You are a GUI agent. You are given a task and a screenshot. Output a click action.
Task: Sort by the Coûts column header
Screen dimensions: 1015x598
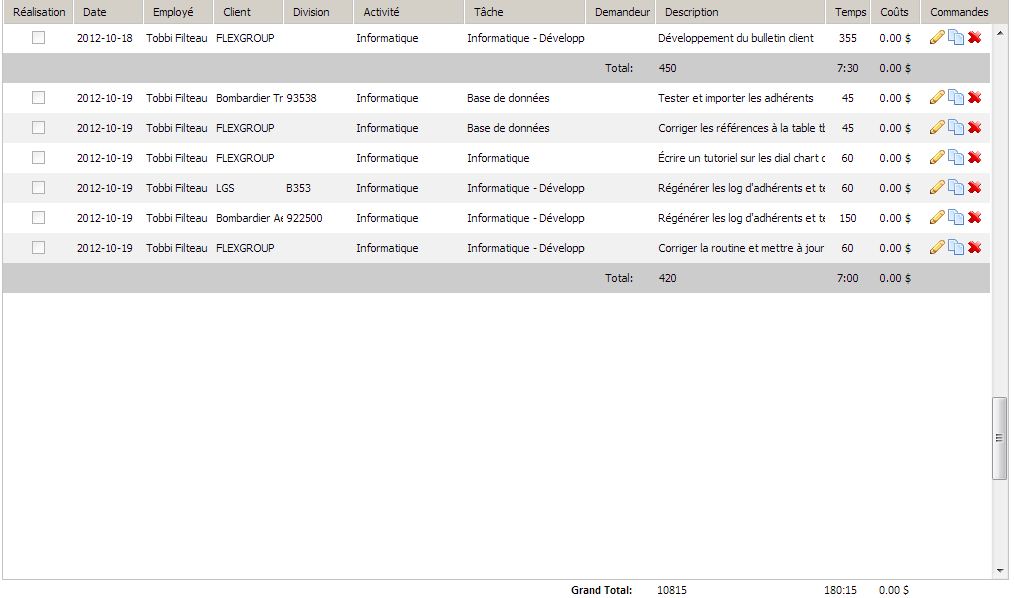[x=895, y=12]
